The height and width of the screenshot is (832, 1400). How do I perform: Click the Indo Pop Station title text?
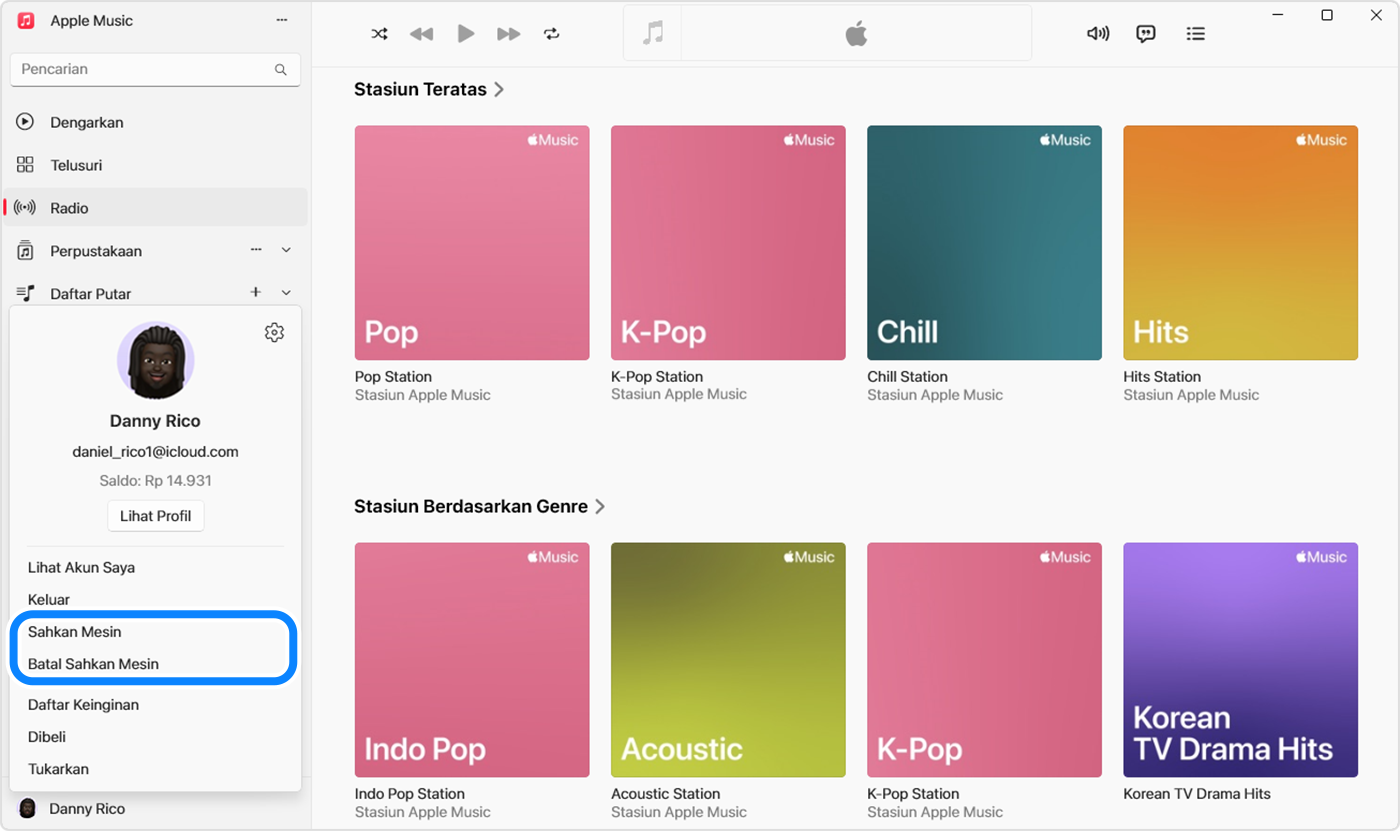(x=410, y=794)
